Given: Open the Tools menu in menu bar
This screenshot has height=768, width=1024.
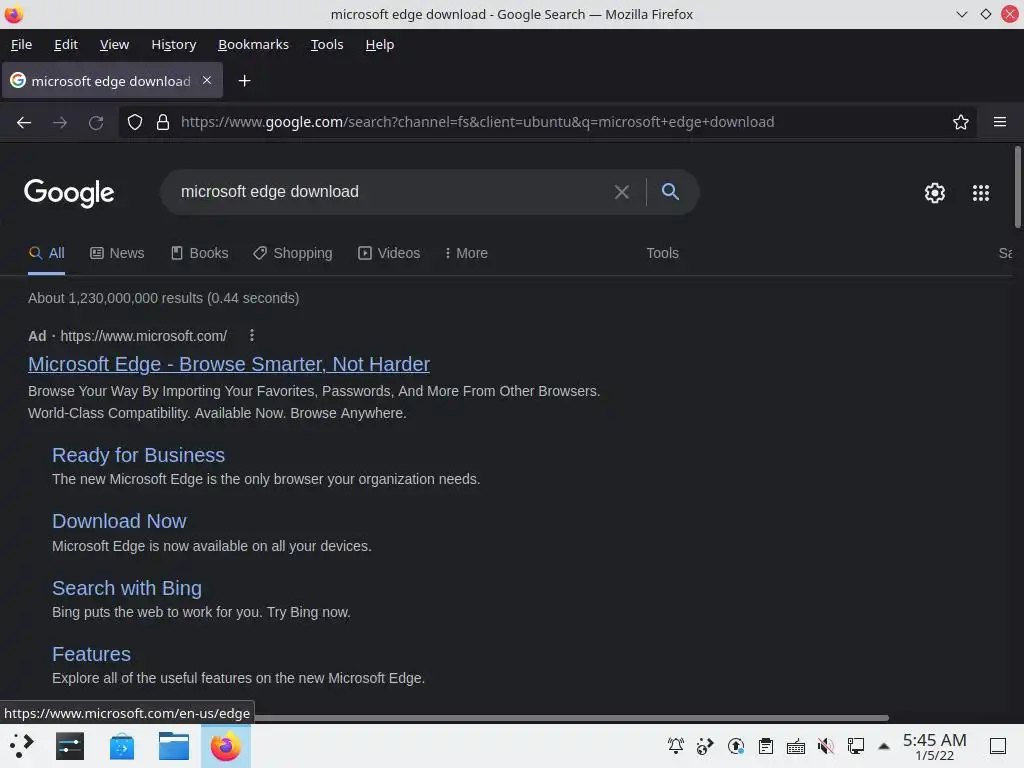Looking at the screenshot, I should coord(327,44).
